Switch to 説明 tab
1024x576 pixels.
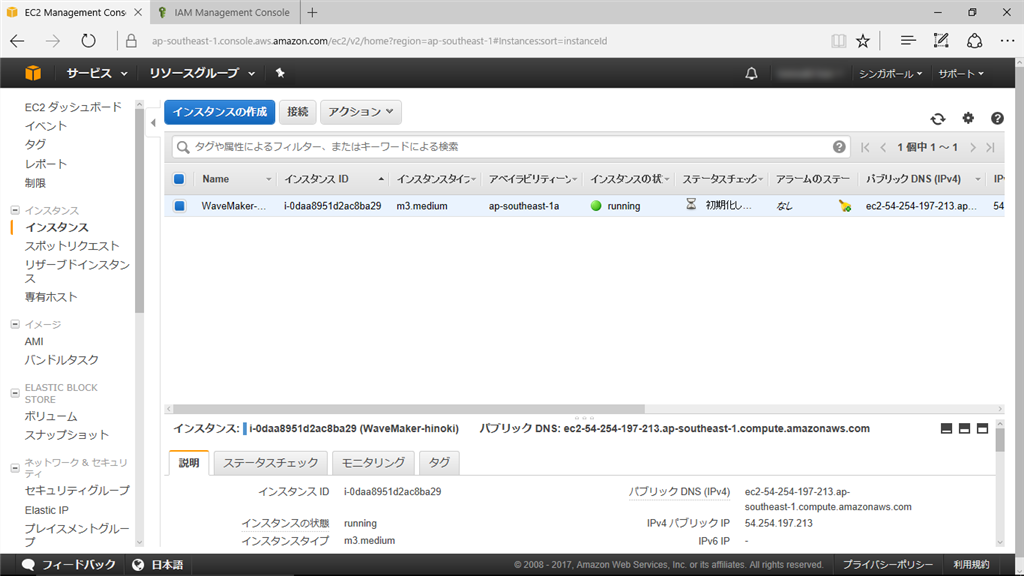click(x=189, y=462)
